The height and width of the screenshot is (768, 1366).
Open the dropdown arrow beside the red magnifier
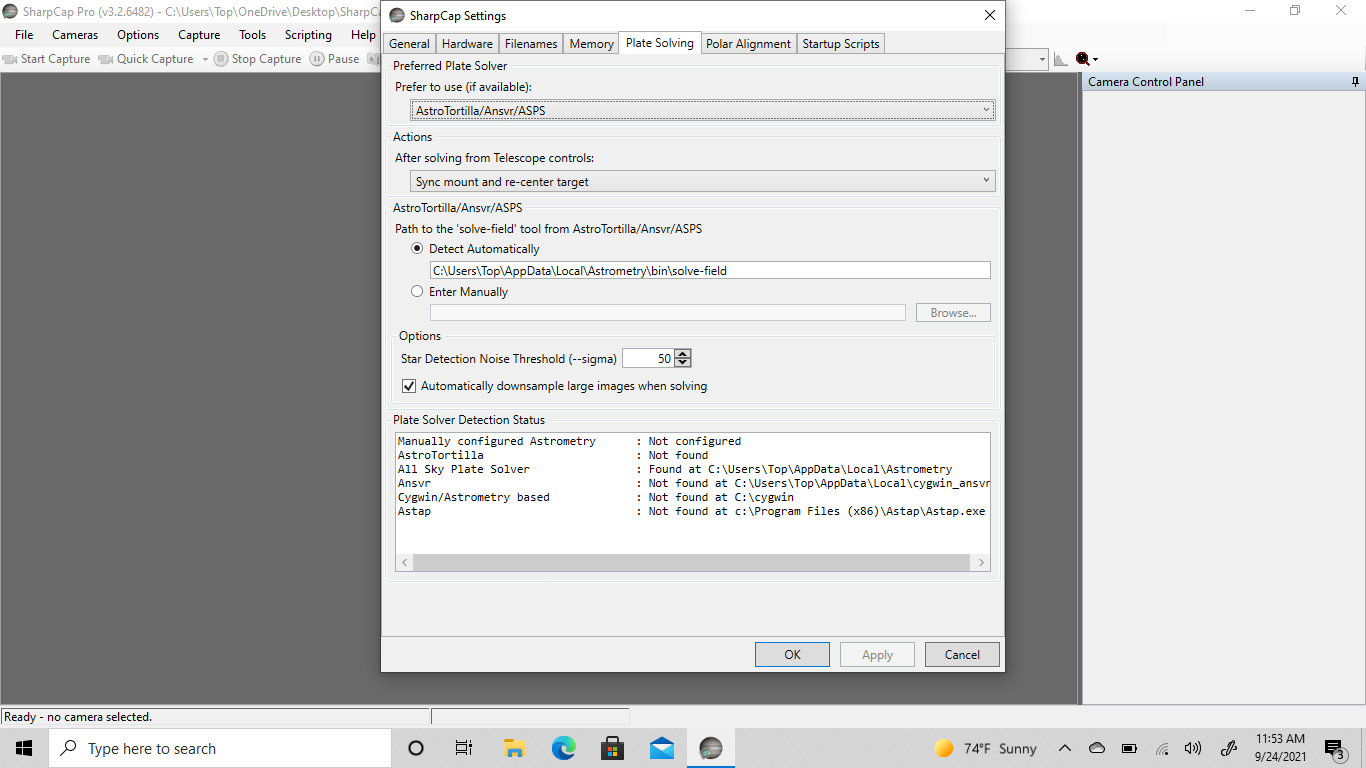point(1095,60)
